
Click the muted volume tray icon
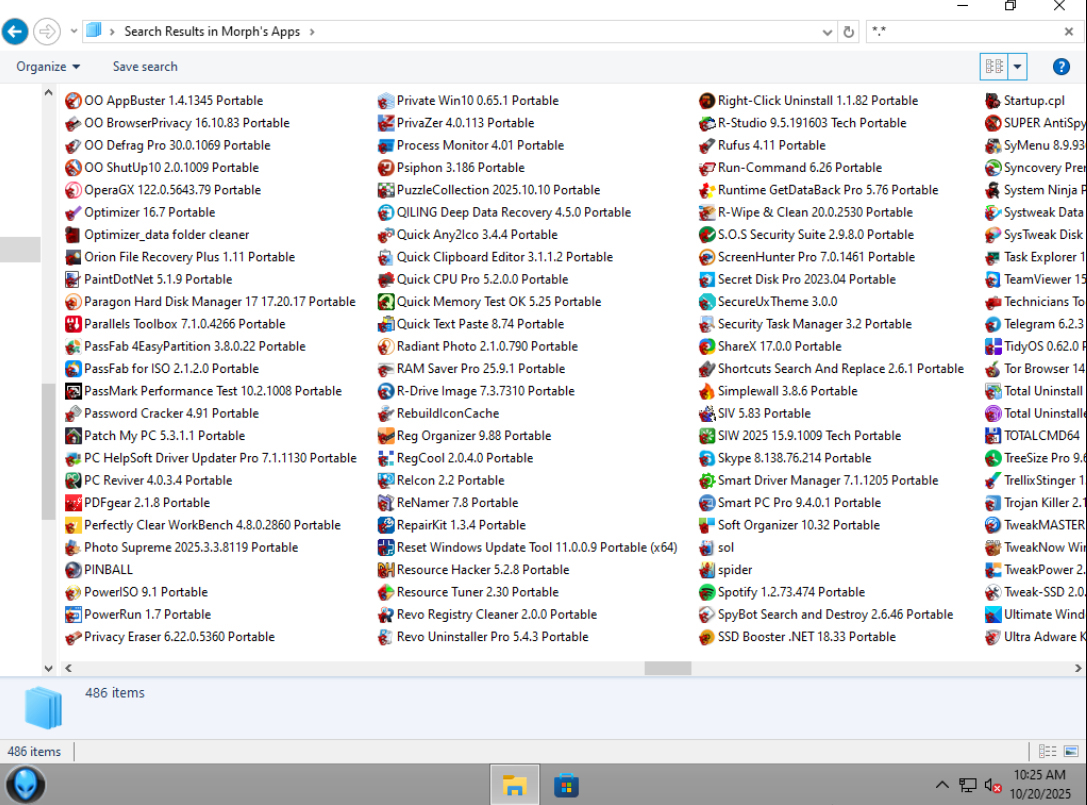click(992, 785)
